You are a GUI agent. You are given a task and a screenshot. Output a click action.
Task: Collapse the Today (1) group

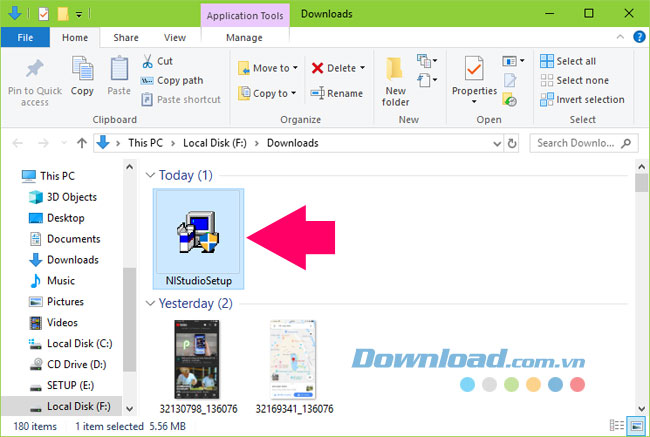click(x=148, y=175)
